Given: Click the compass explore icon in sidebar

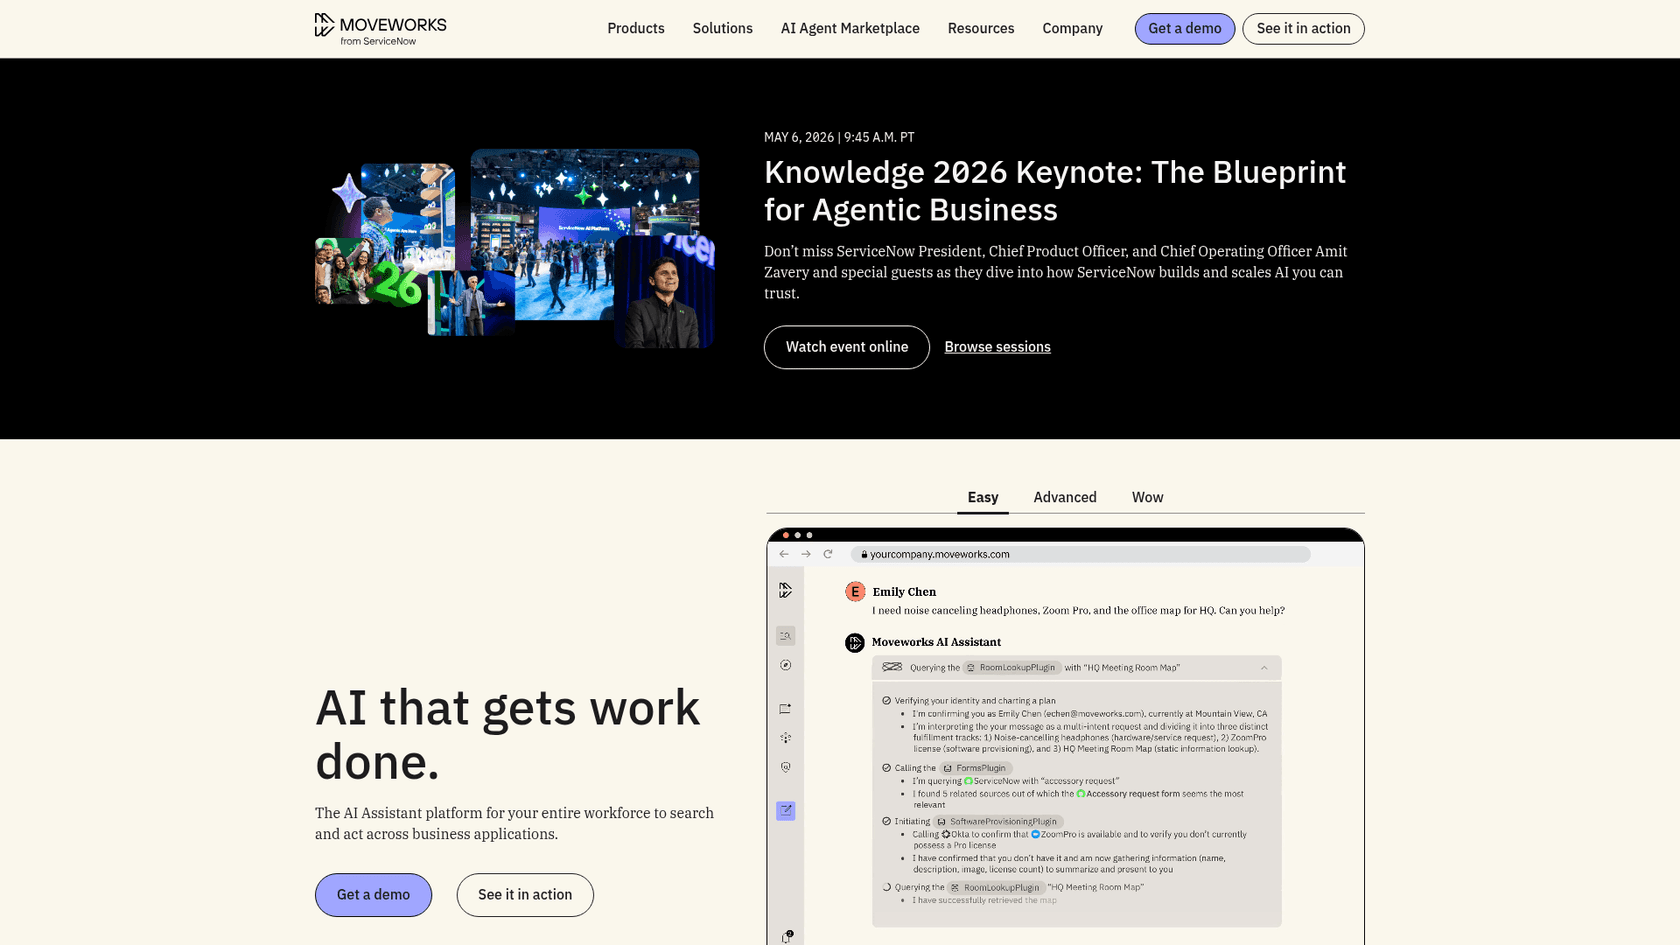Looking at the screenshot, I should pos(786,665).
